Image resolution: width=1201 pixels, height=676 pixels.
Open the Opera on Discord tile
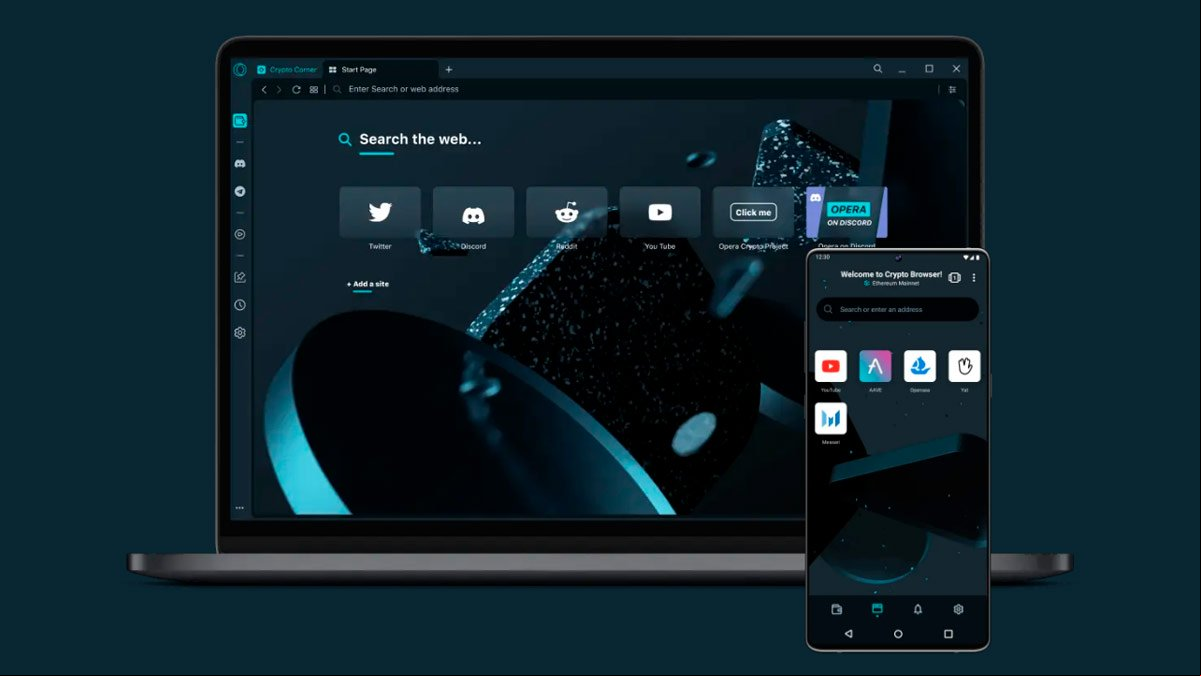(846, 212)
